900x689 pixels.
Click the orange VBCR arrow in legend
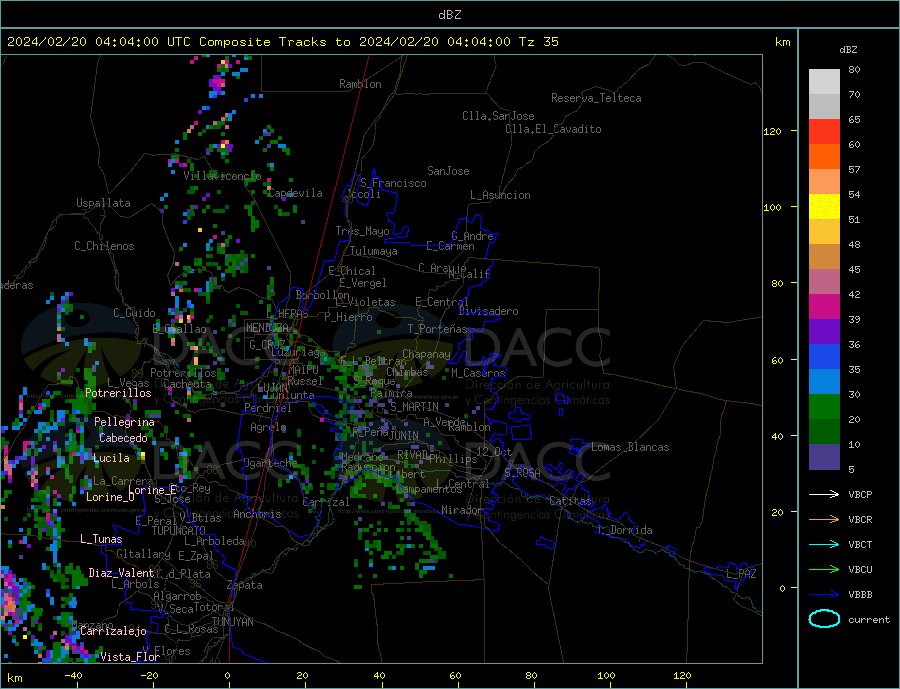pyautogui.click(x=824, y=520)
